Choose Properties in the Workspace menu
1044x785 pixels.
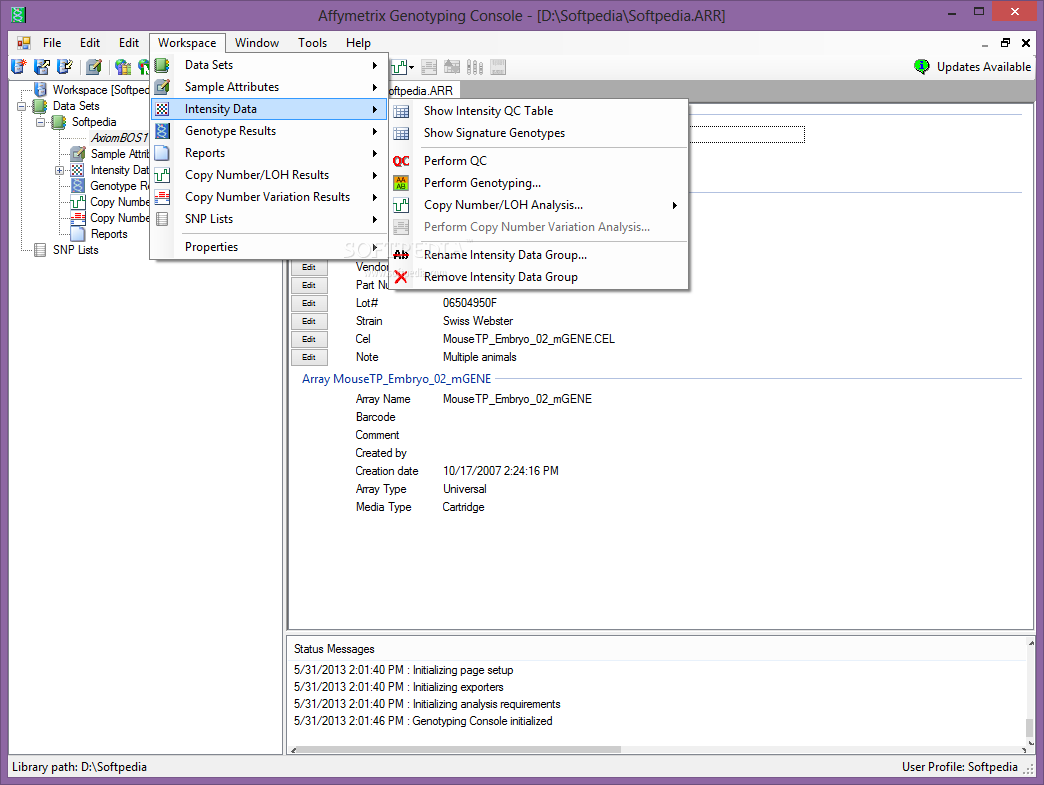pyautogui.click(x=268, y=246)
